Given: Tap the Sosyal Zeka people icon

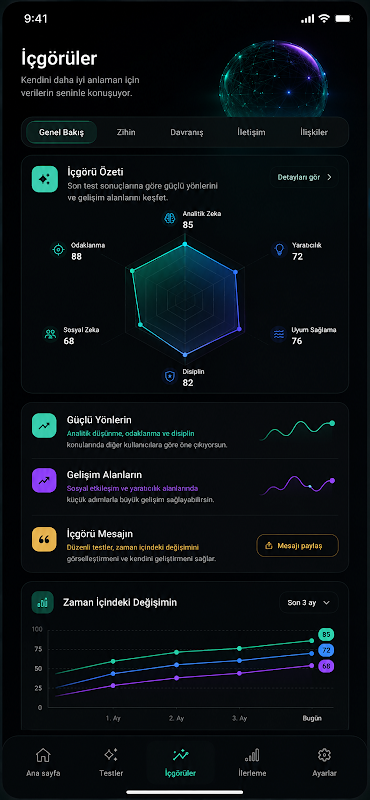Looking at the screenshot, I should pos(50,334).
